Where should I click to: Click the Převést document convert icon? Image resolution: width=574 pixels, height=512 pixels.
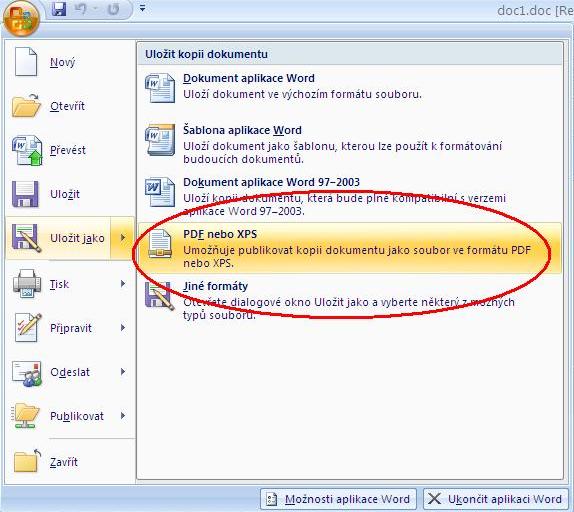coord(27,150)
